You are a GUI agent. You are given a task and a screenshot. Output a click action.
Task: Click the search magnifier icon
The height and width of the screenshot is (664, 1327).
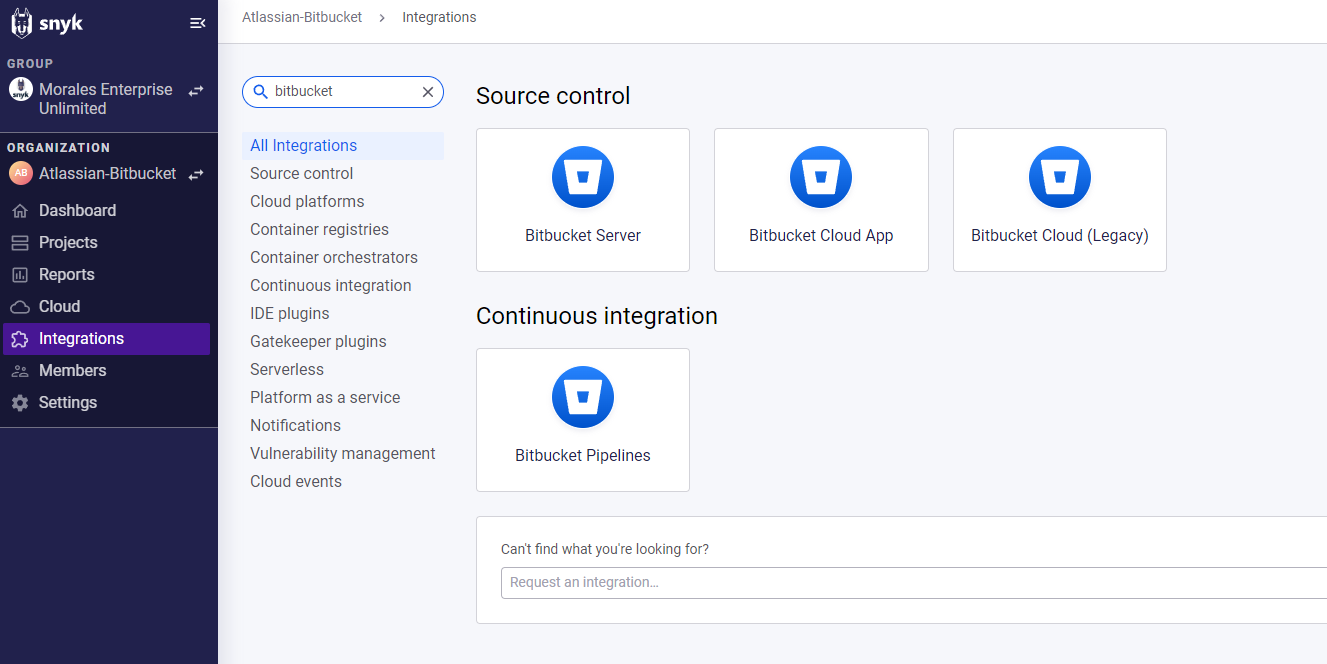(261, 91)
